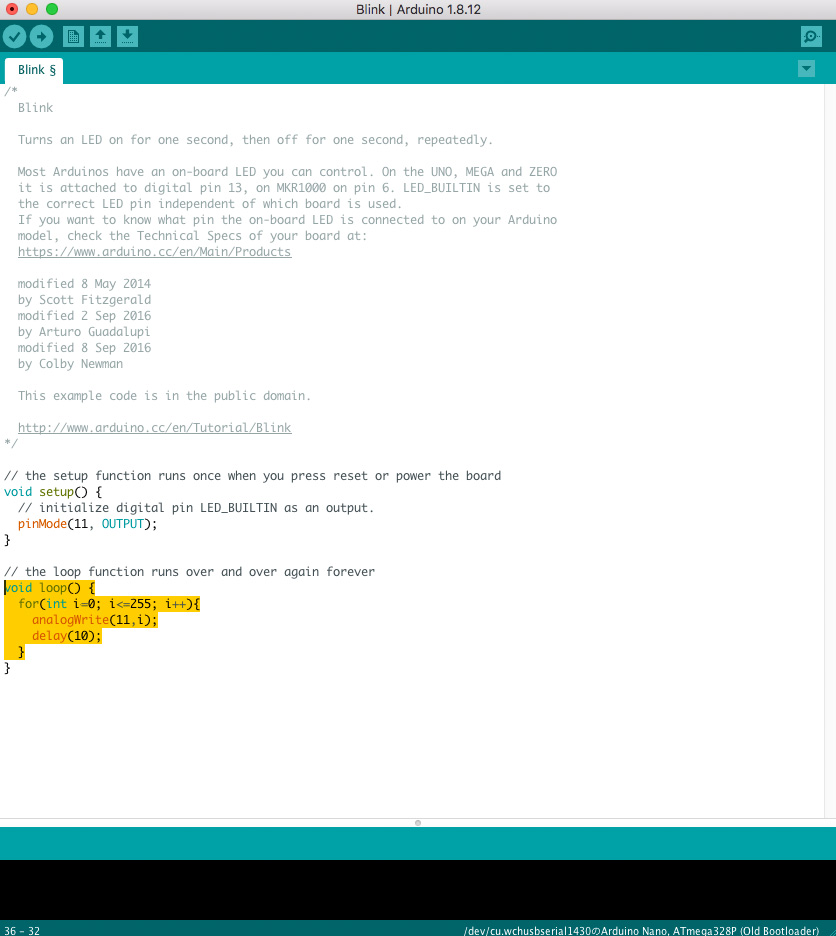The image size is (836, 936).
Task: Click 'it is attached to digital pin 13' line
Action: (x=284, y=188)
